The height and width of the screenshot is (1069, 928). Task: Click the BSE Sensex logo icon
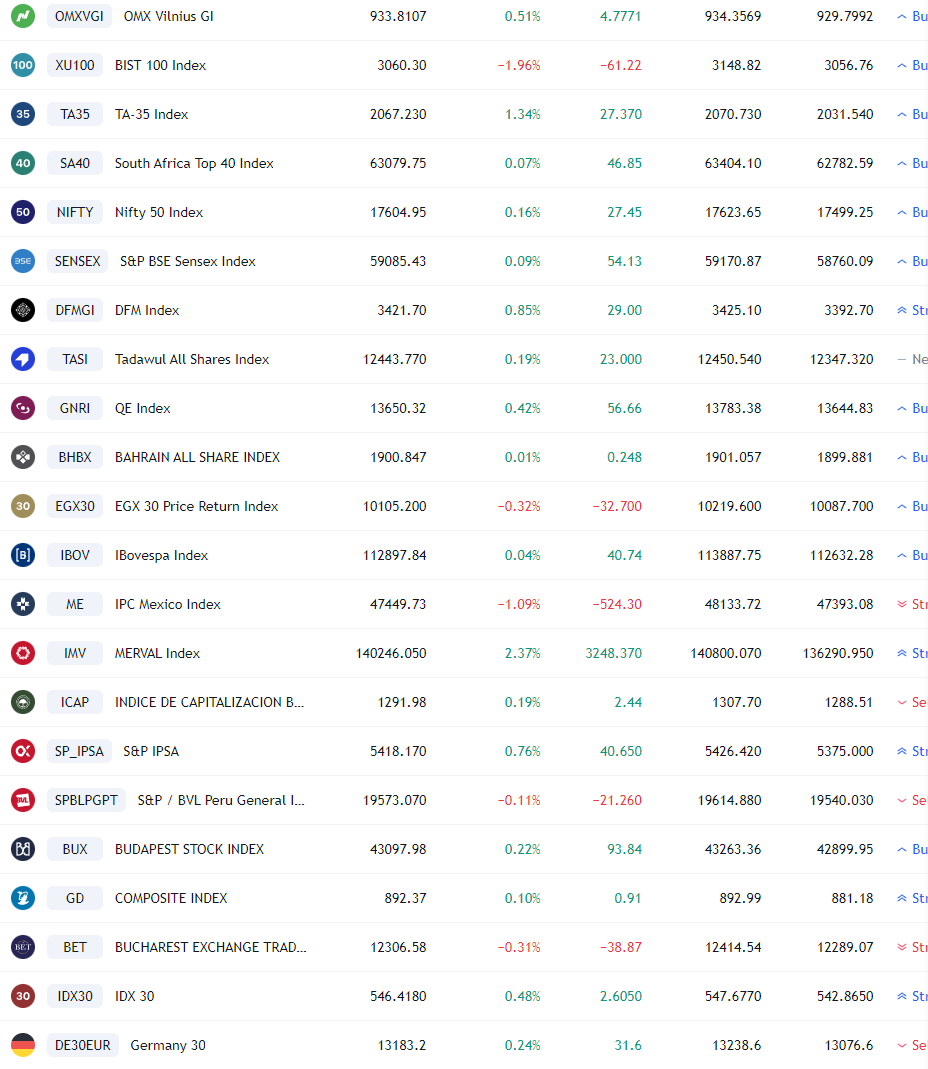pos(23,261)
